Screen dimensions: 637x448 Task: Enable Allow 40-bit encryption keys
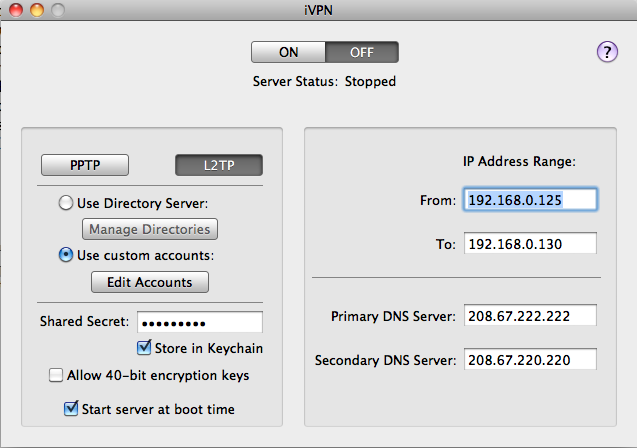56,375
